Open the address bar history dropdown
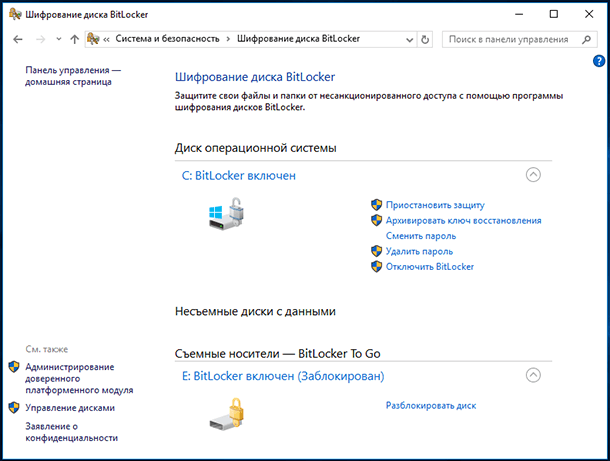610x461 pixels. [x=409, y=40]
